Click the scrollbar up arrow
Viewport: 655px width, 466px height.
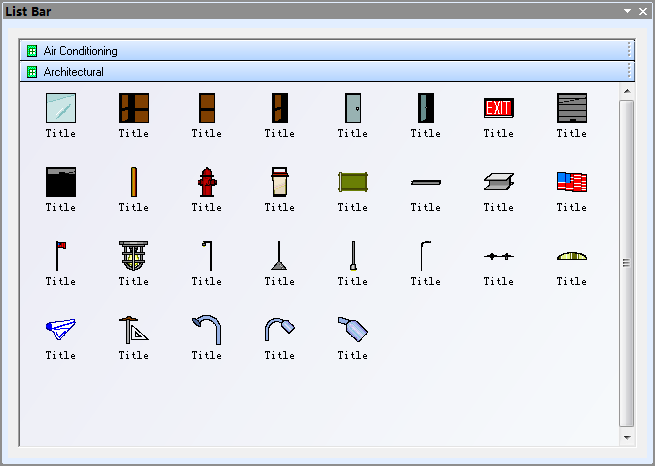pyautogui.click(x=627, y=91)
